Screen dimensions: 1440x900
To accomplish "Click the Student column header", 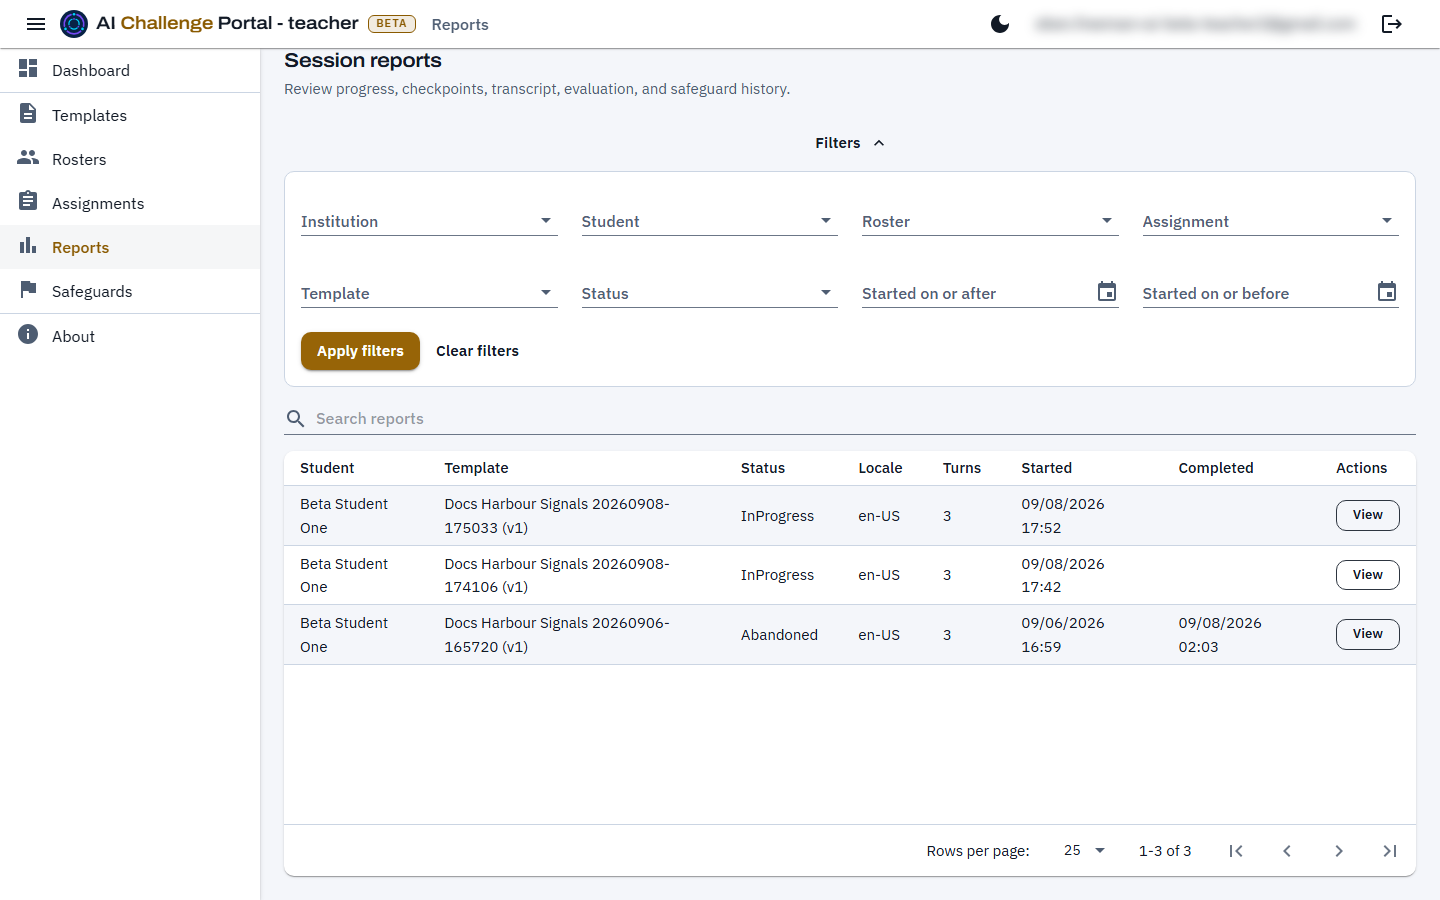I will [327, 468].
